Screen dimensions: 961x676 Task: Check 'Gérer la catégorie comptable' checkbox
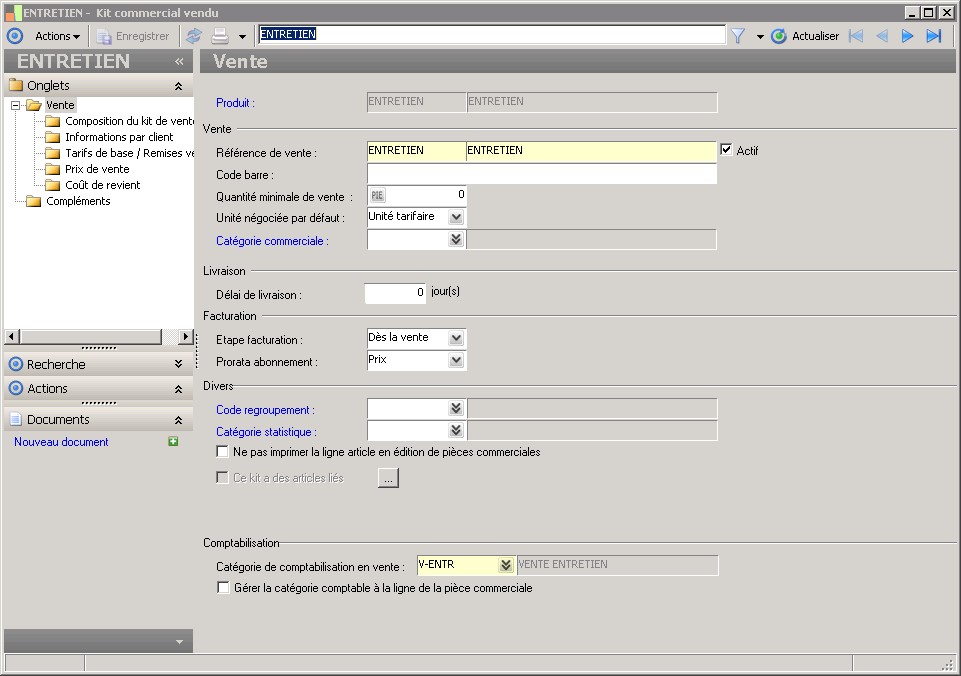click(223, 588)
